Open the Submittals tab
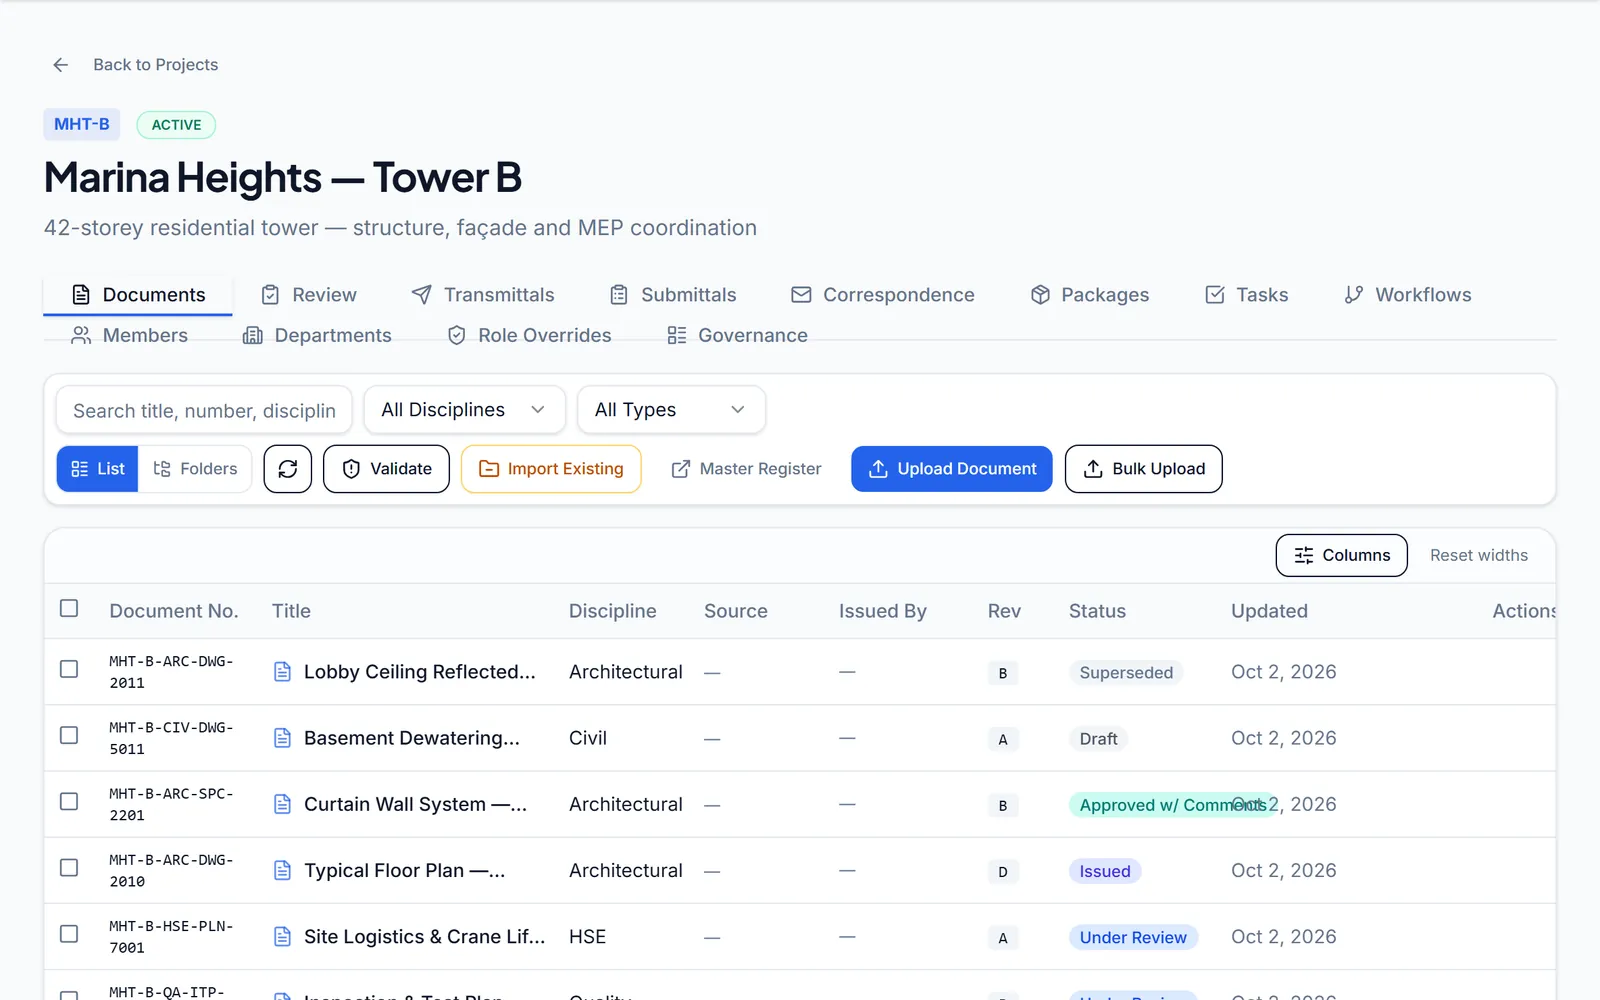 click(x=673, y=295)
